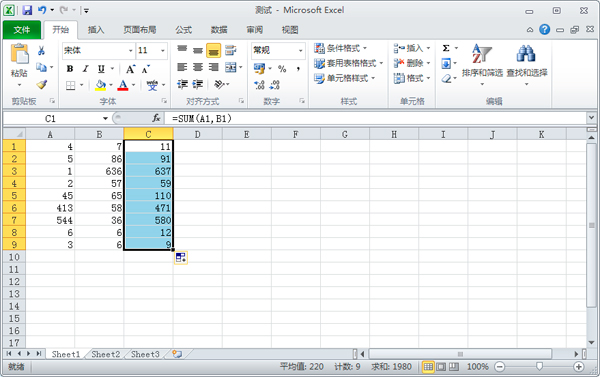Screen dimensions: 600x377
Task: Click the Cut scissors icon
Action: click(41, 50)
